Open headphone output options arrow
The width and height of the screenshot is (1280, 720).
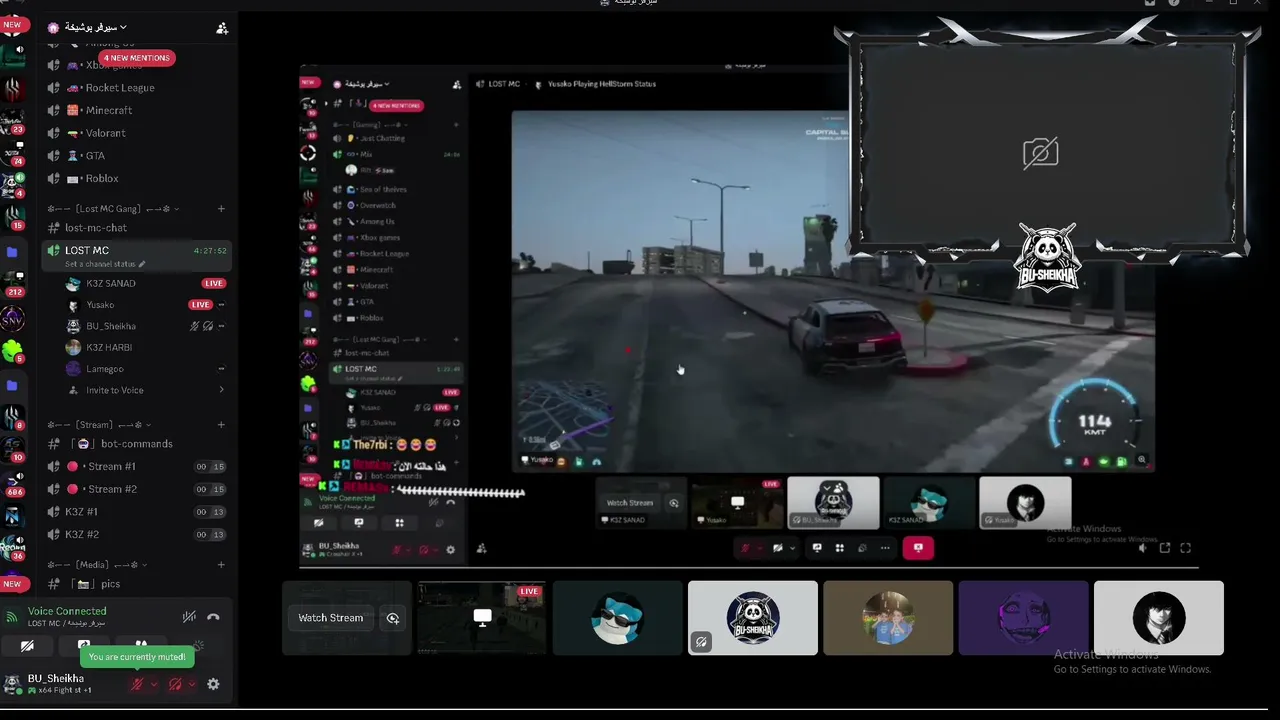click(x=191, y=684)
